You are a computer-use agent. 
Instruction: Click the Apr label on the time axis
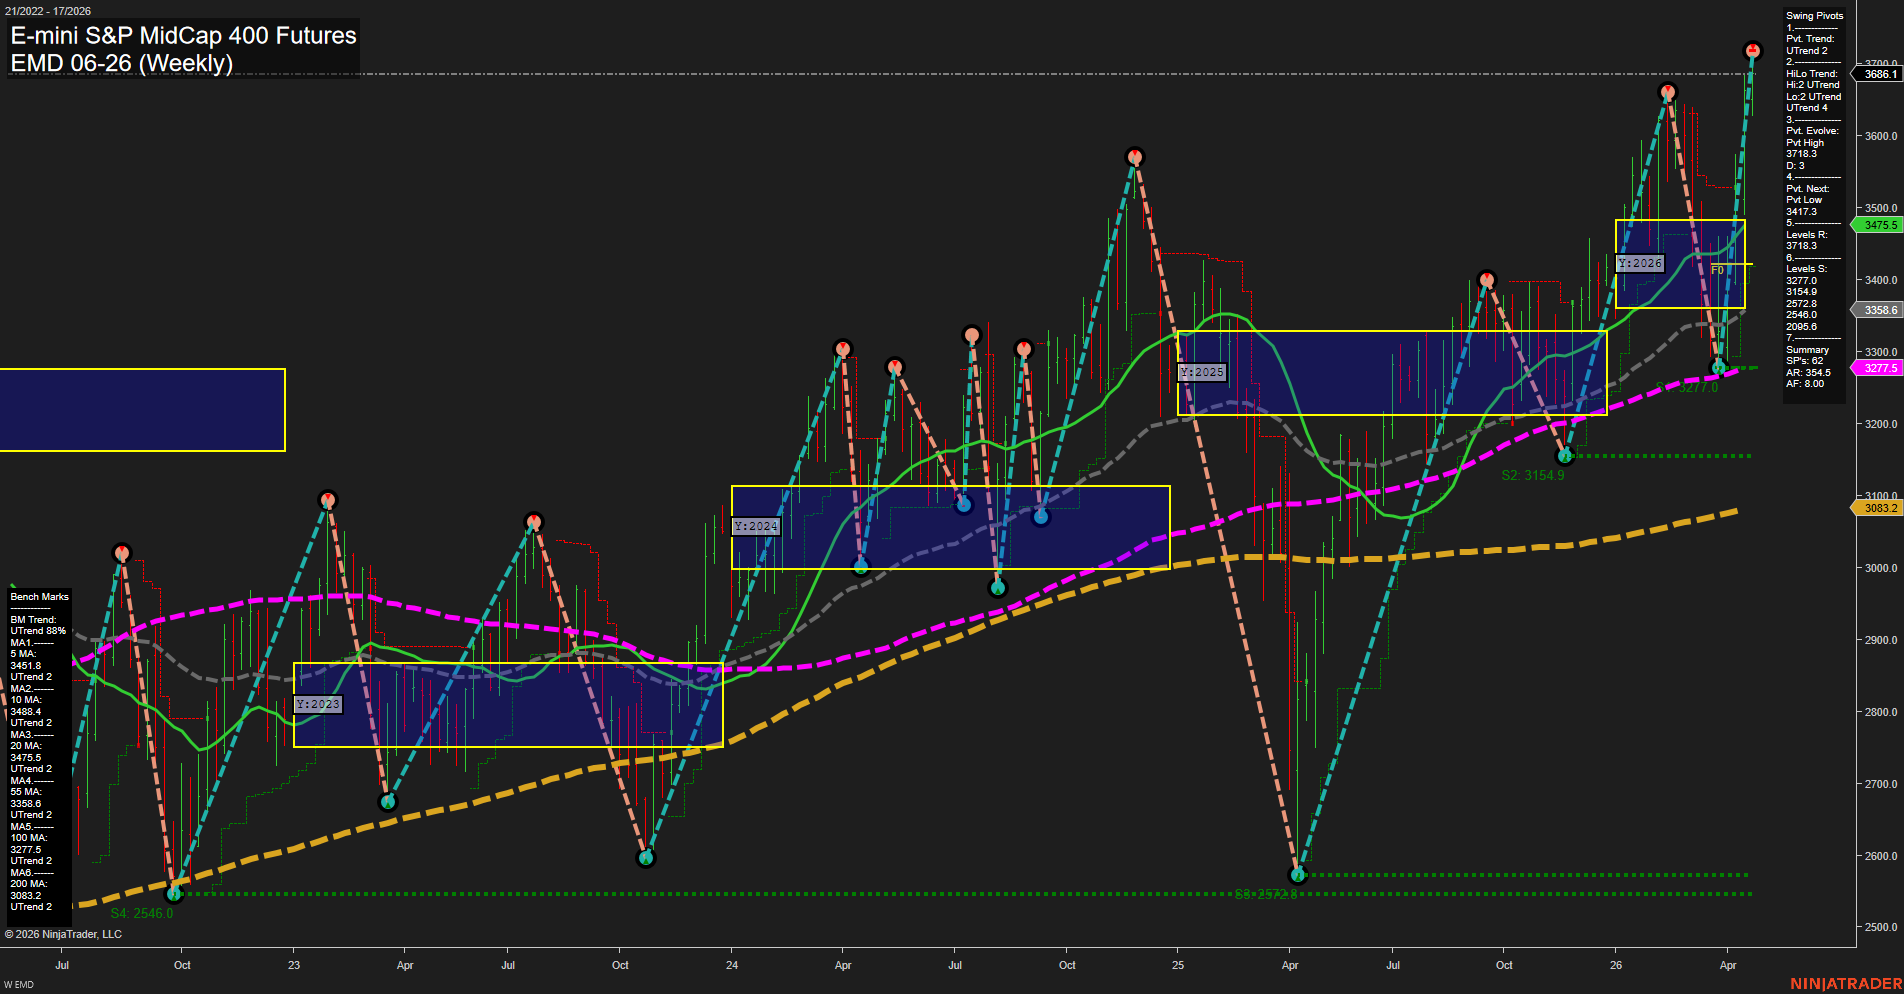(1729, 965)
